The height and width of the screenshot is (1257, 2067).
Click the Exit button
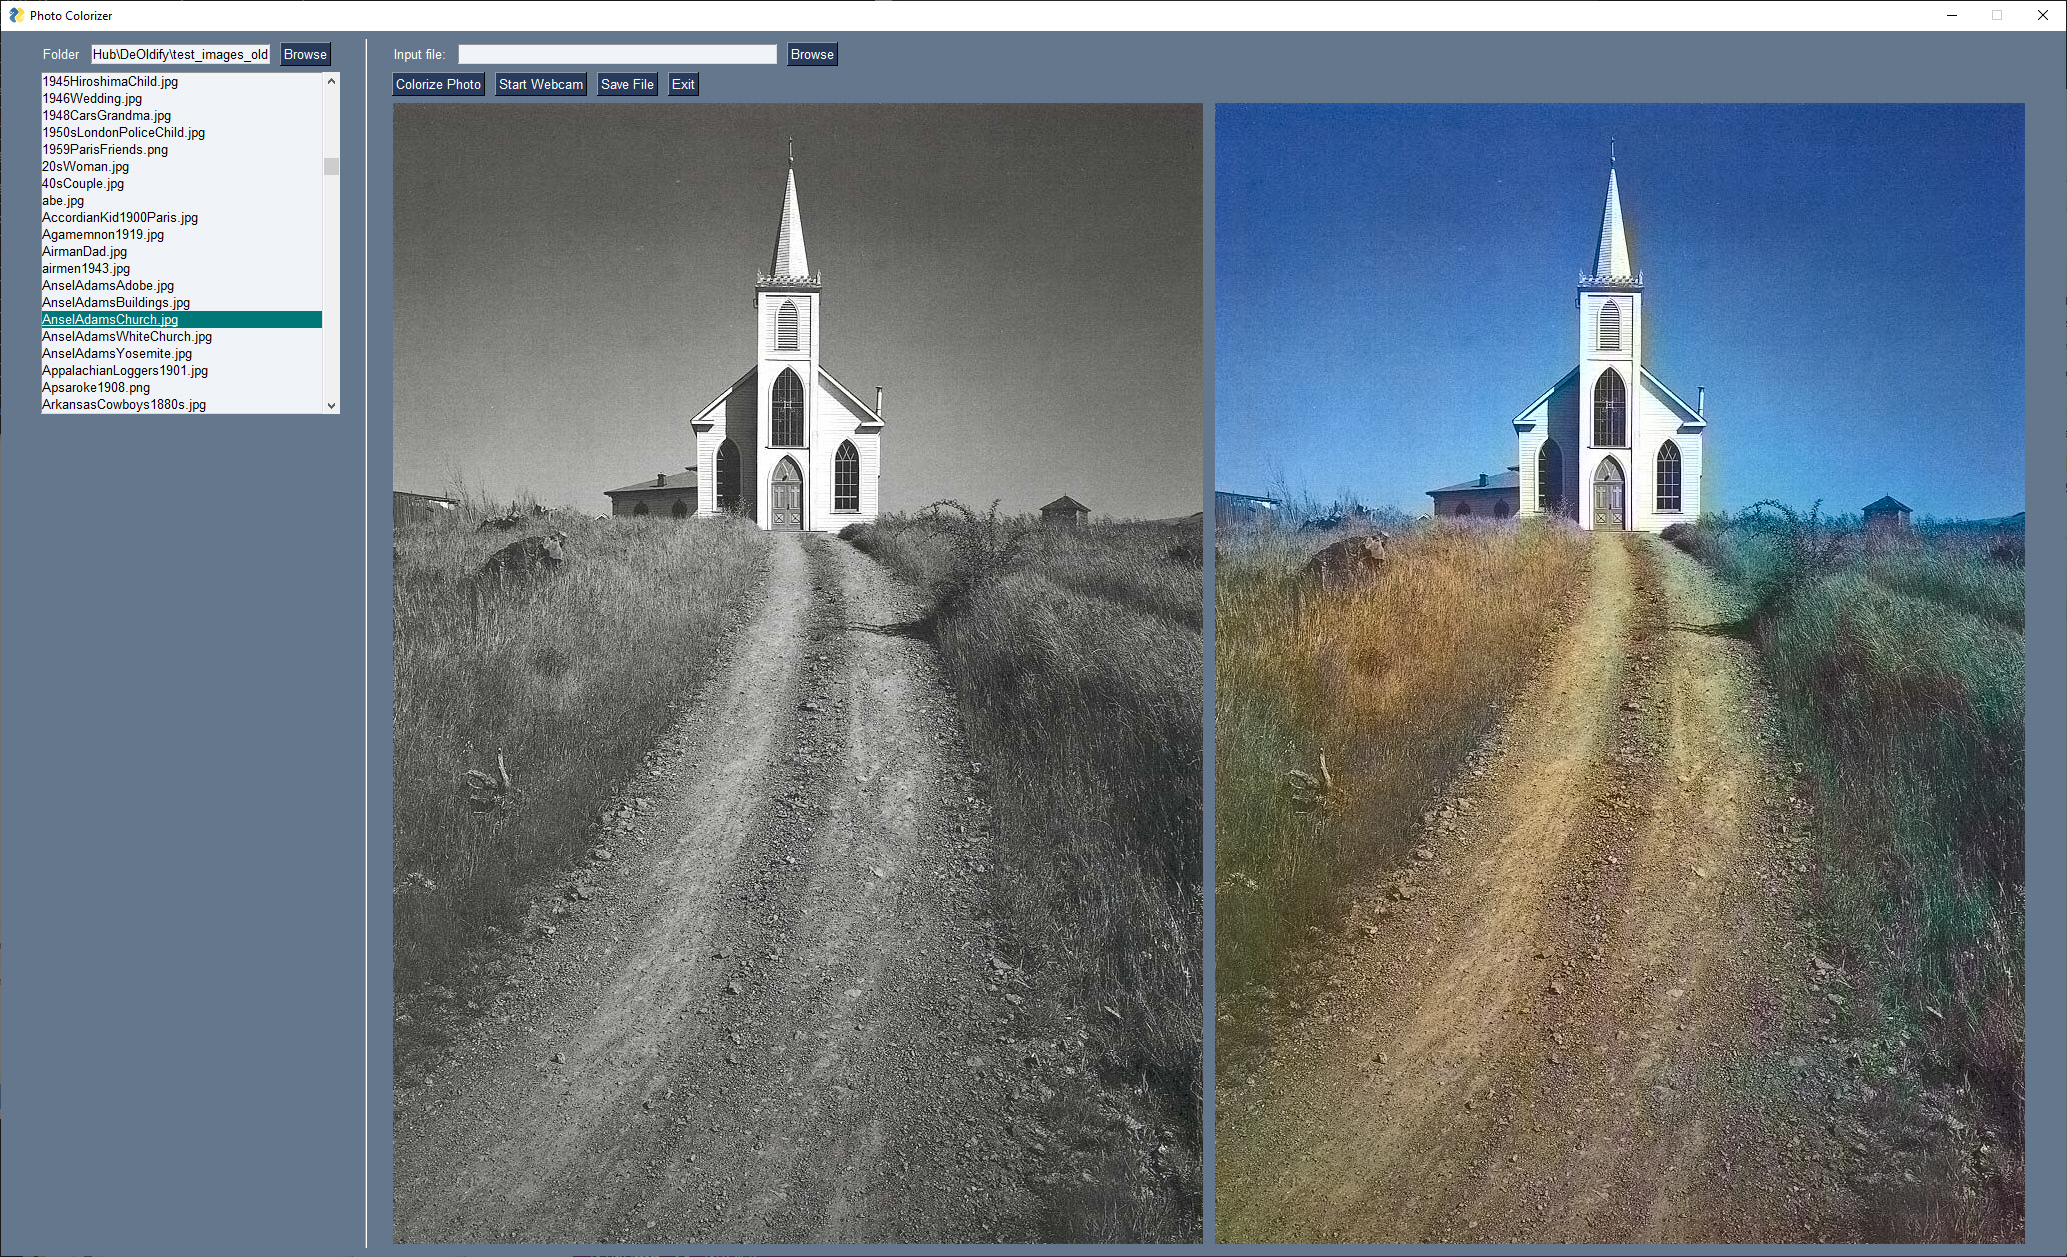[683, 84]
